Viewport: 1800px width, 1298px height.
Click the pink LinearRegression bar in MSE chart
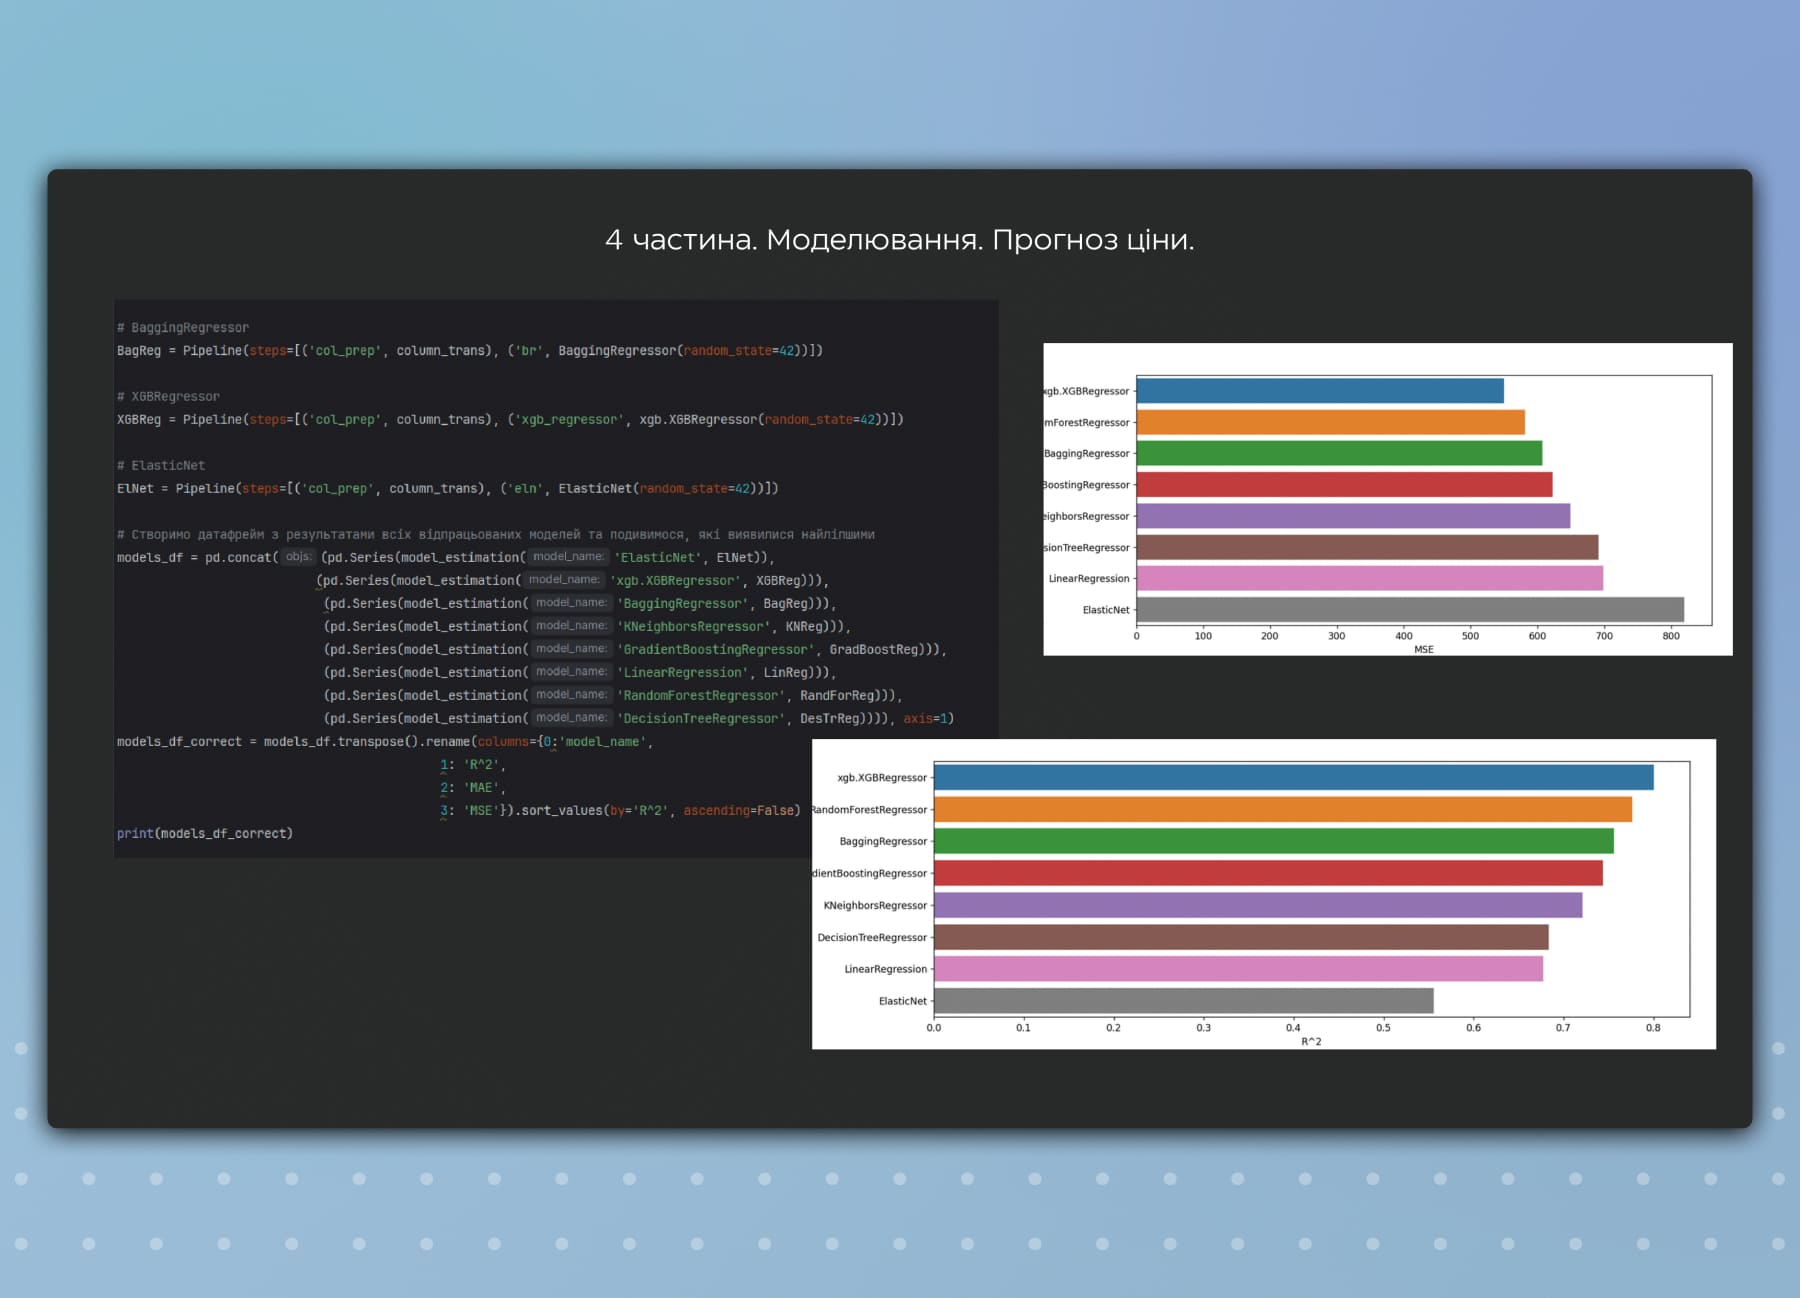point(1370,579)
